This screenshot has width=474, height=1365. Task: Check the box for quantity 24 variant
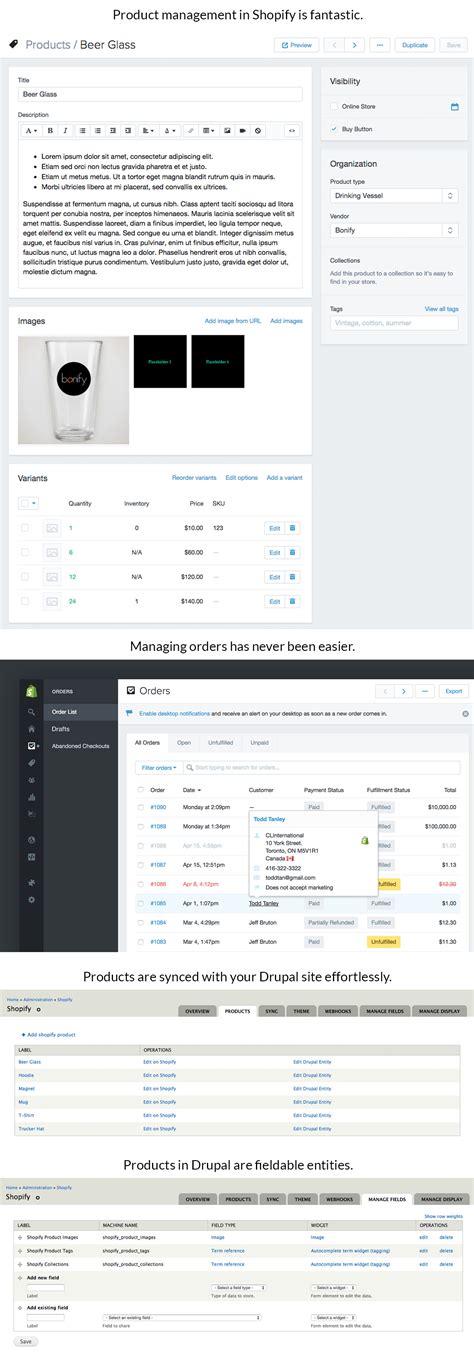click(25, 601)
